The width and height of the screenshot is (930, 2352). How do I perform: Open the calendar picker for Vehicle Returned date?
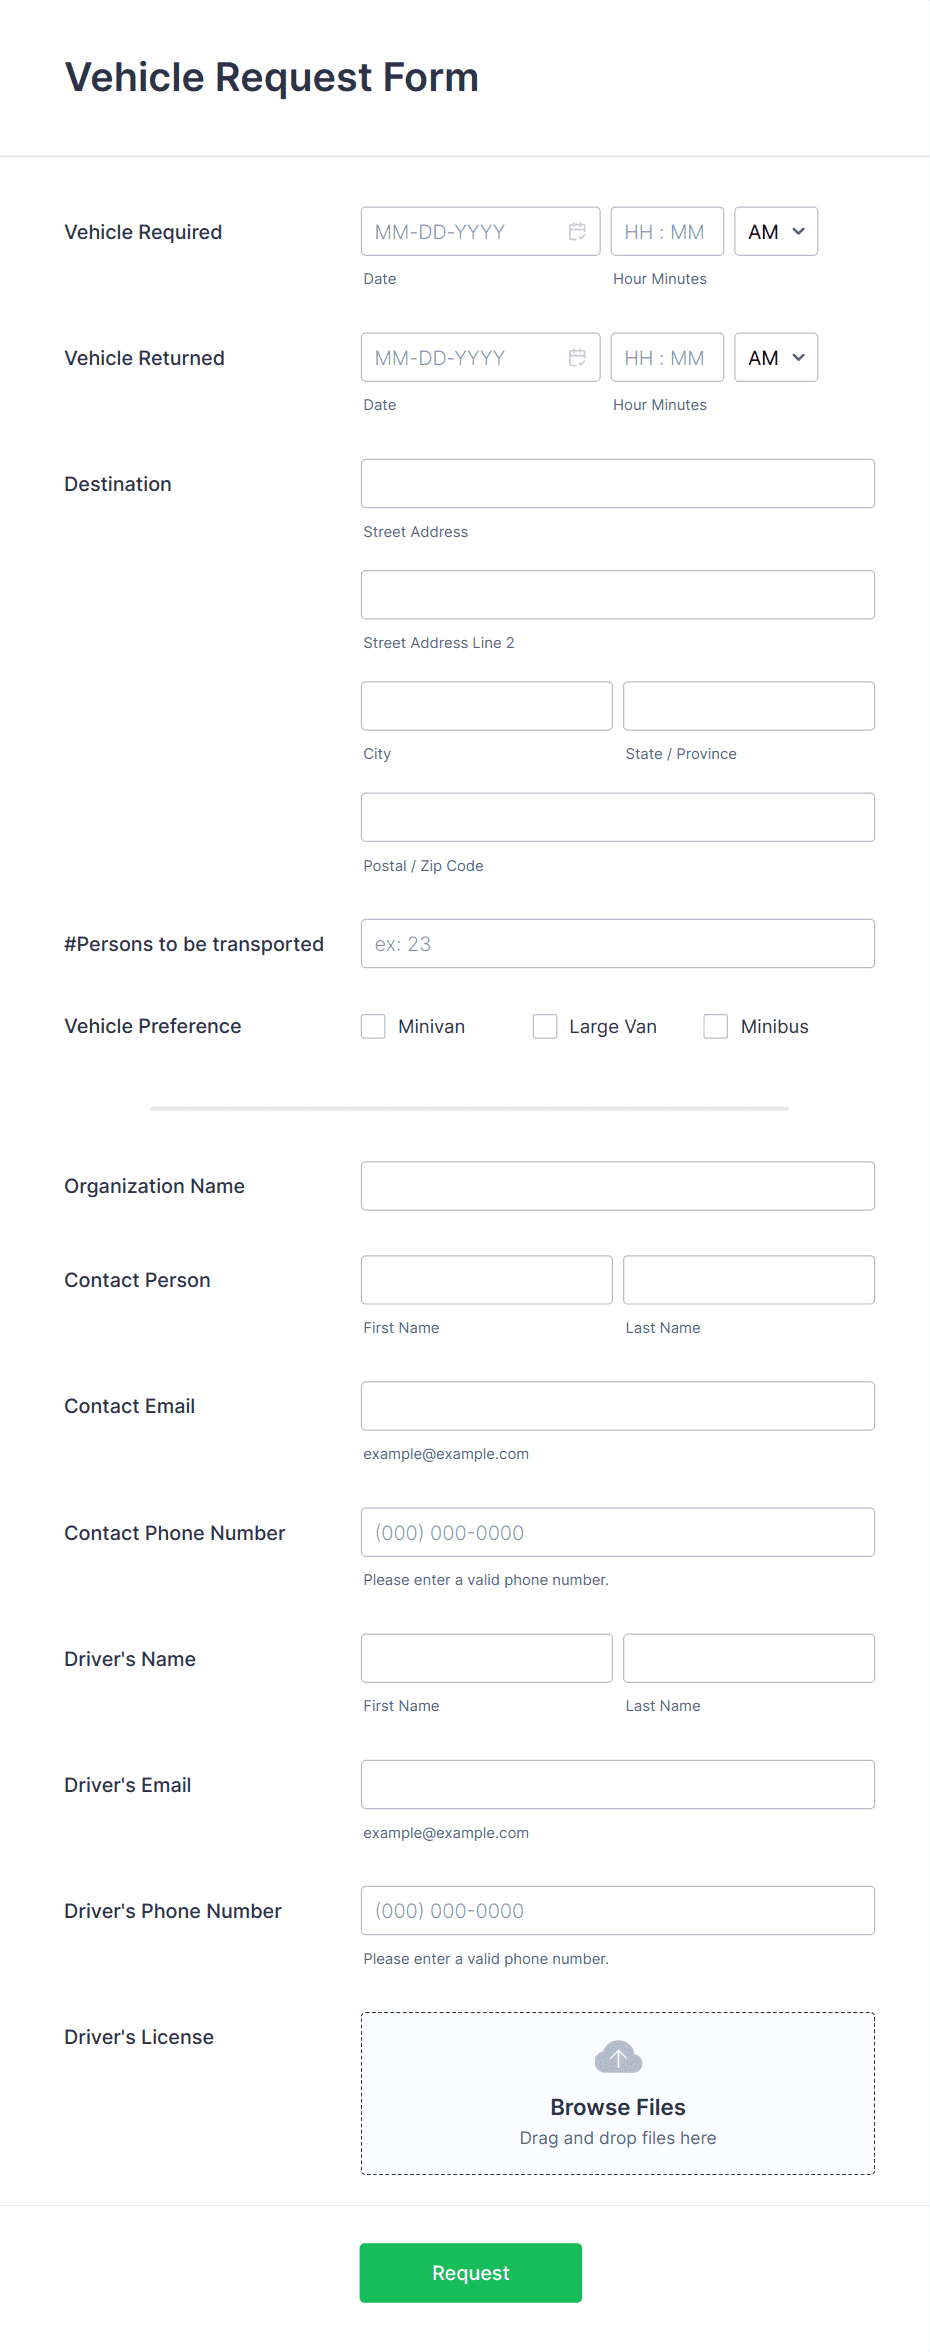[x=578, y=357]
